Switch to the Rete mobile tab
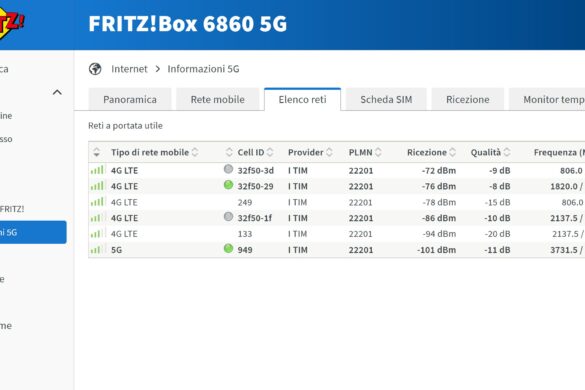585x390 pixels. (218, 100)
